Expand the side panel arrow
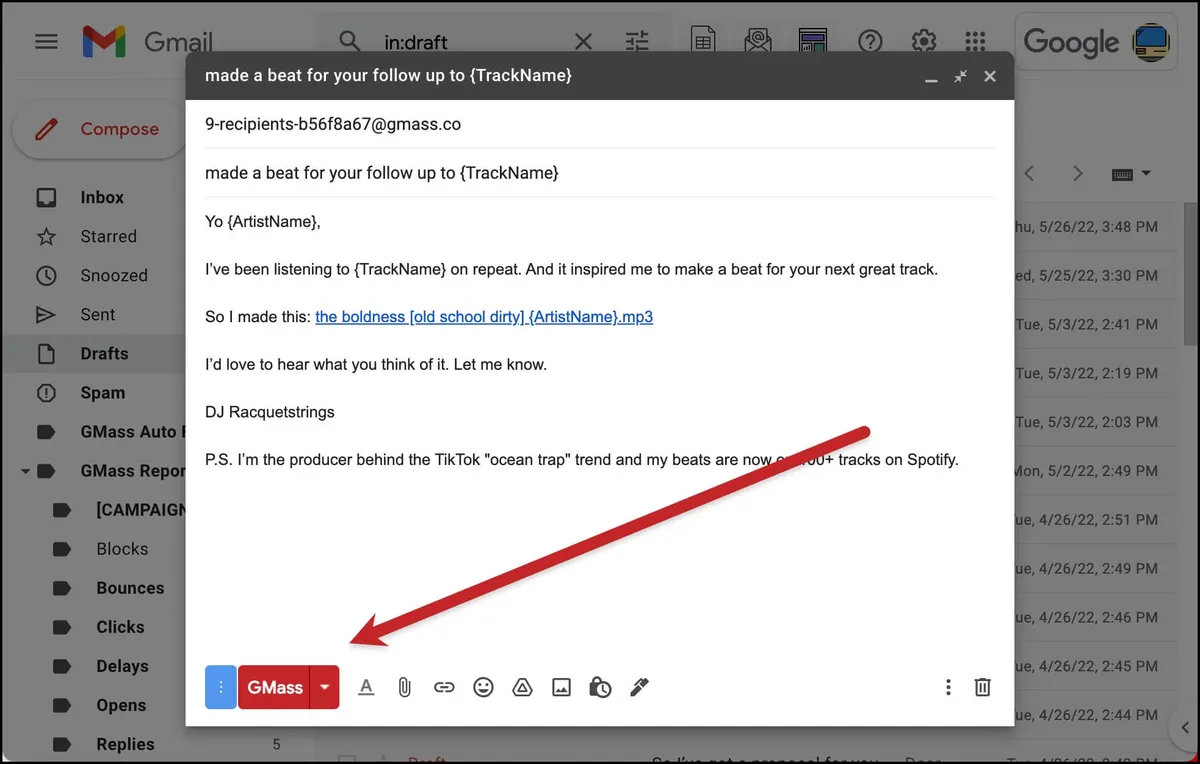This screenshot has width=1200, height=764. pyautogui.click(x=1183, y=728)
